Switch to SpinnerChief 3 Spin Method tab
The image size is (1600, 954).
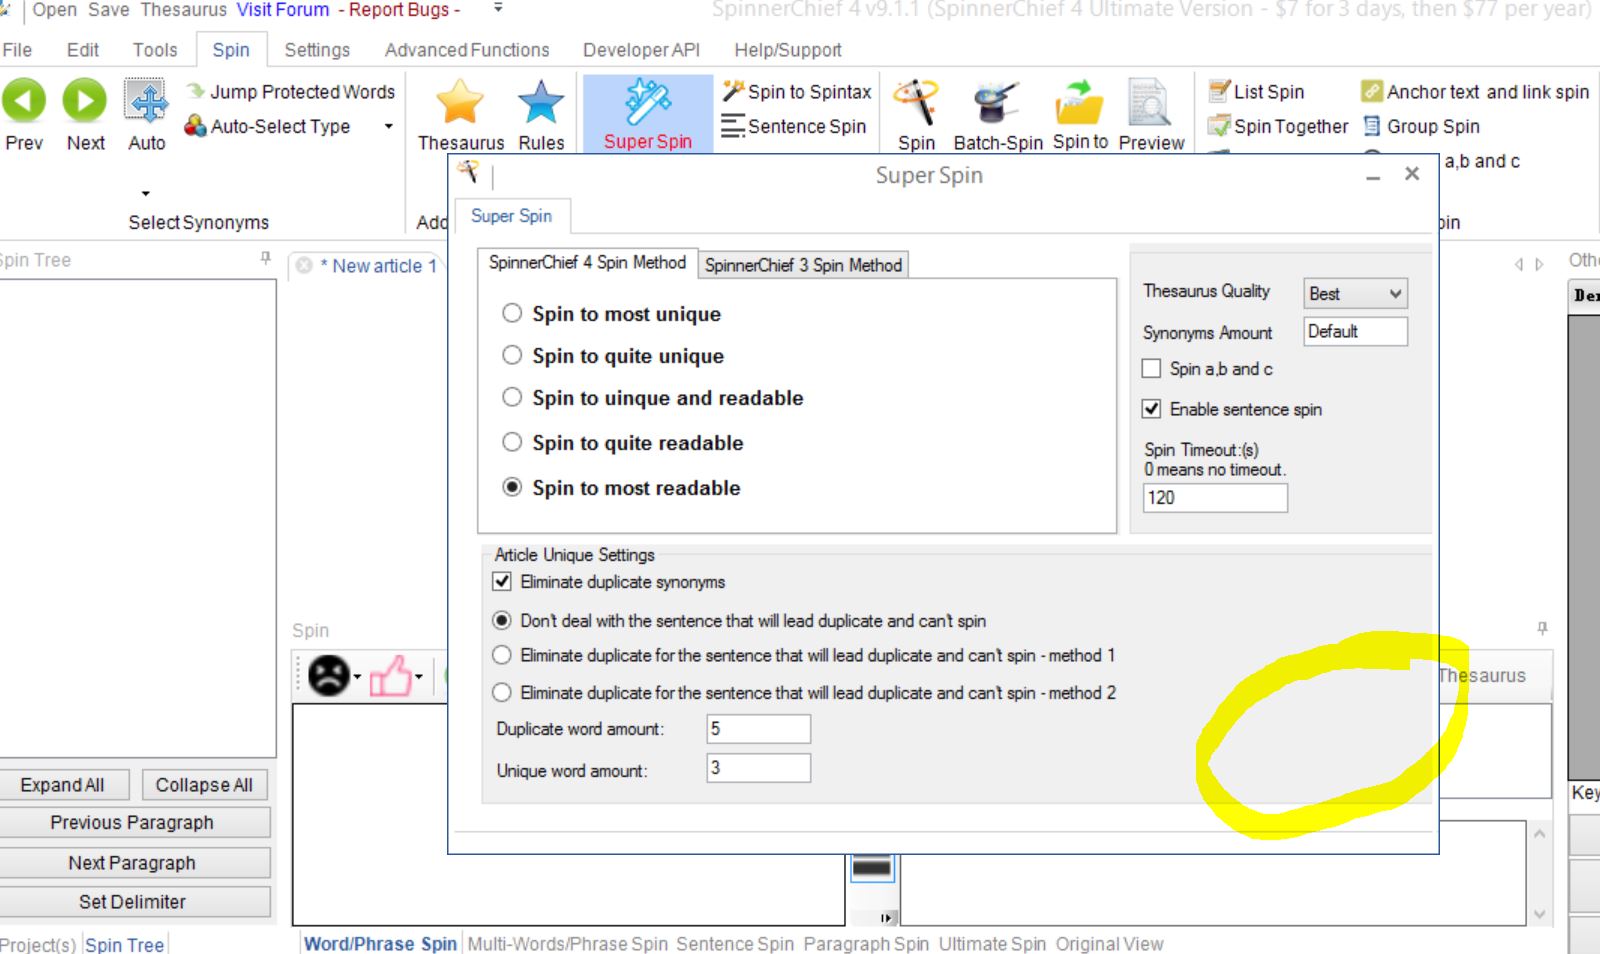point(803,265)
